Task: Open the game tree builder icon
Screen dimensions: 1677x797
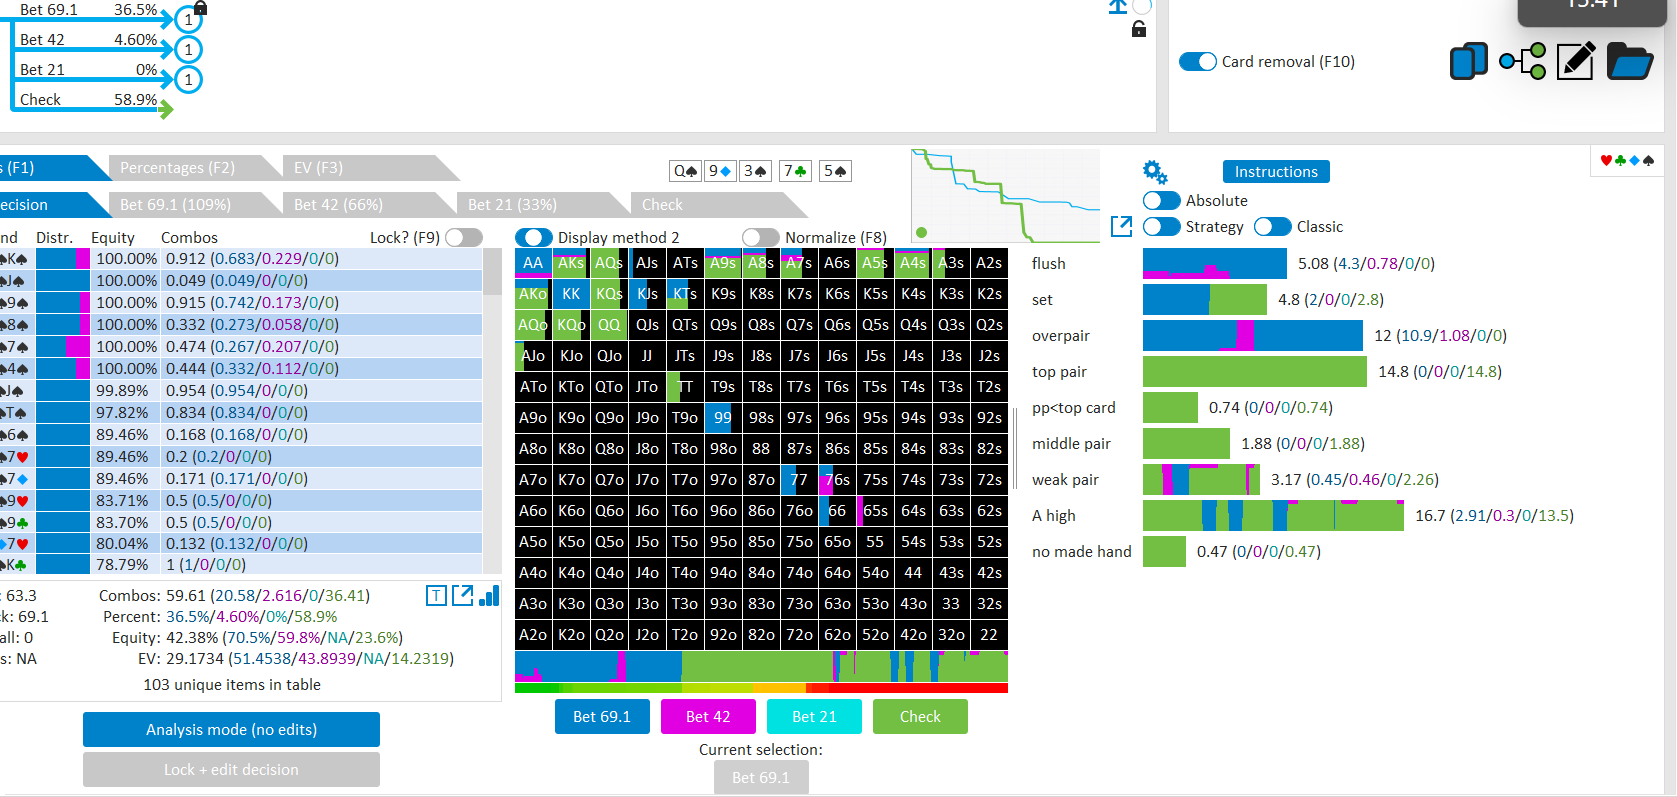Action: point(1523,61)
